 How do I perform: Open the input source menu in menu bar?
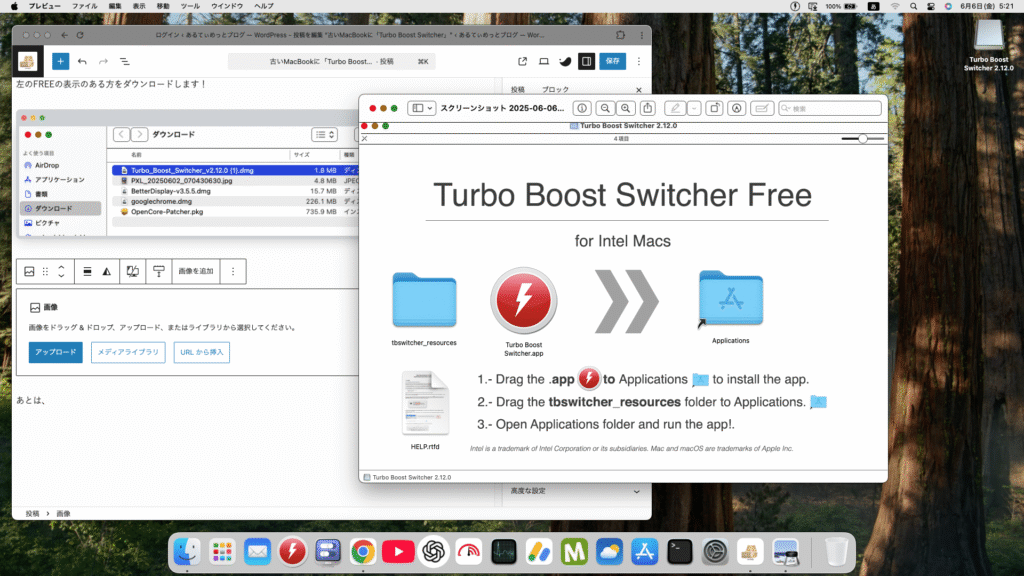(873, 7)
